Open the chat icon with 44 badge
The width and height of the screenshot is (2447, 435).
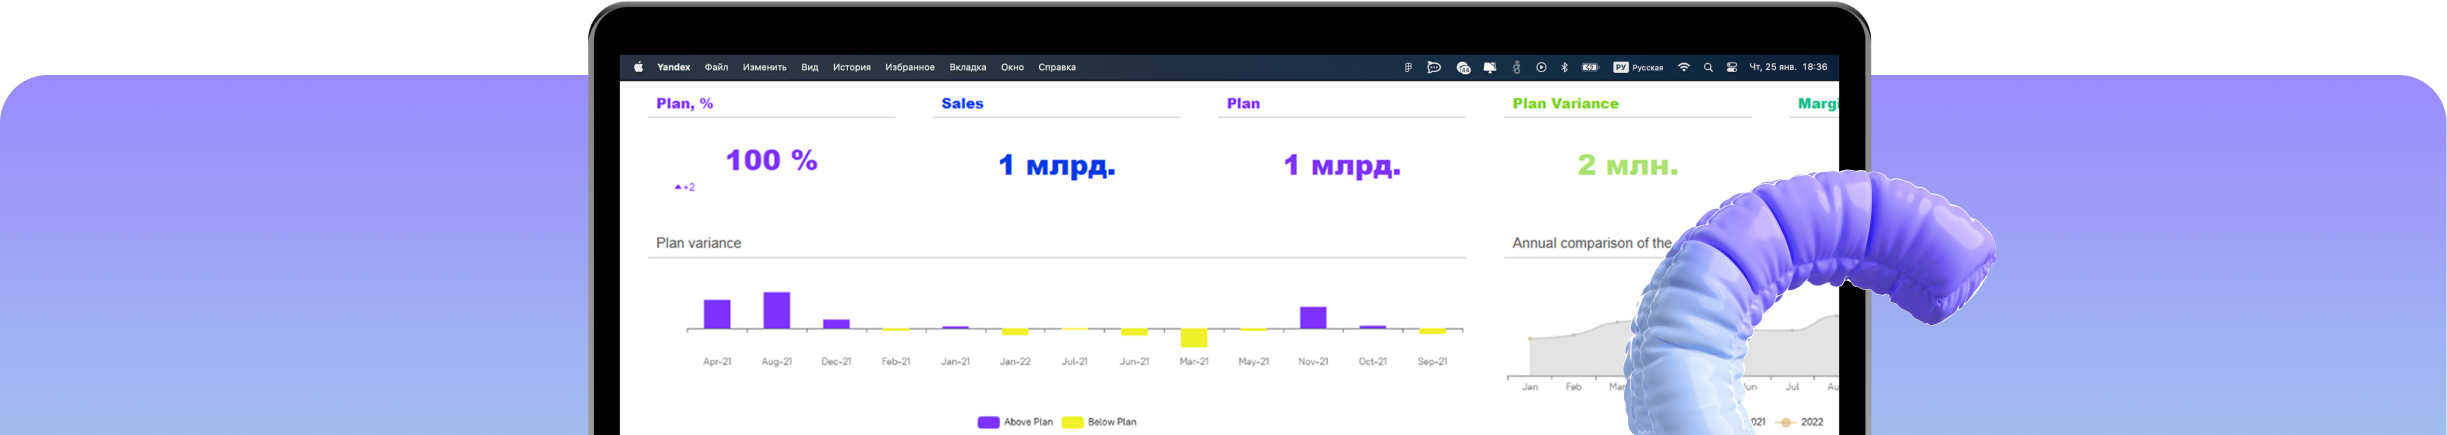(x=1463, y=67)
